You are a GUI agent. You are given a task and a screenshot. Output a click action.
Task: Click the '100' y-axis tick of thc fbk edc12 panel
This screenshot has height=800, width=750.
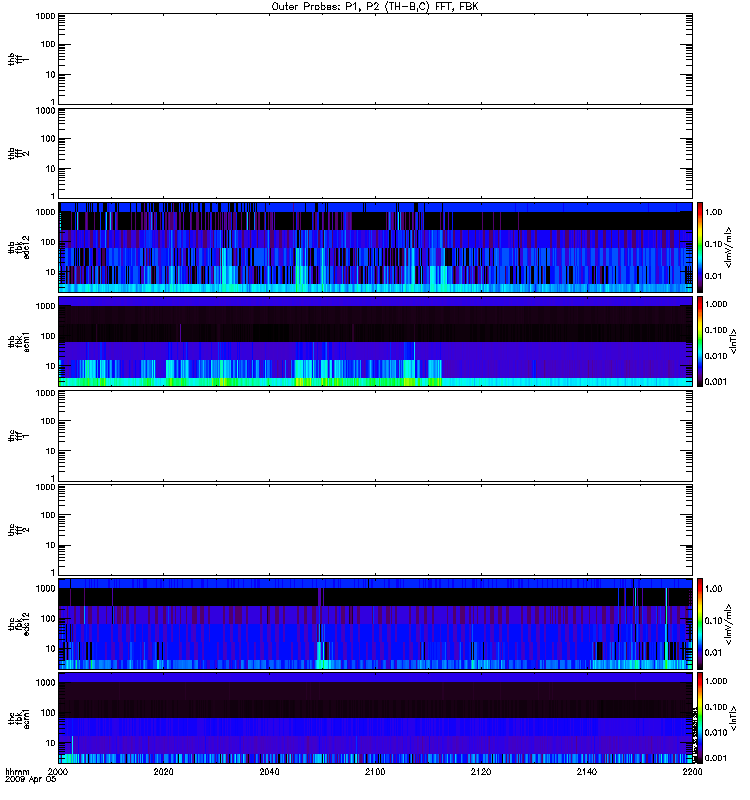tap(48, 619)
